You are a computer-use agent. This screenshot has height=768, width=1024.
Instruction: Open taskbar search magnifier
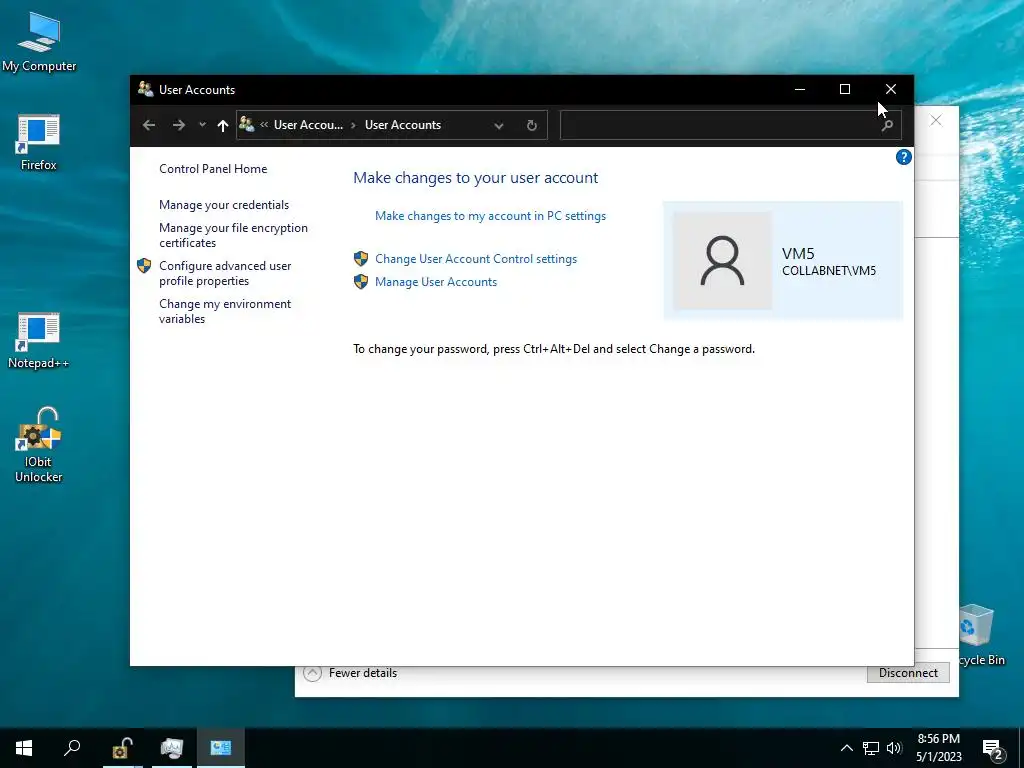(x=72, y=748)
